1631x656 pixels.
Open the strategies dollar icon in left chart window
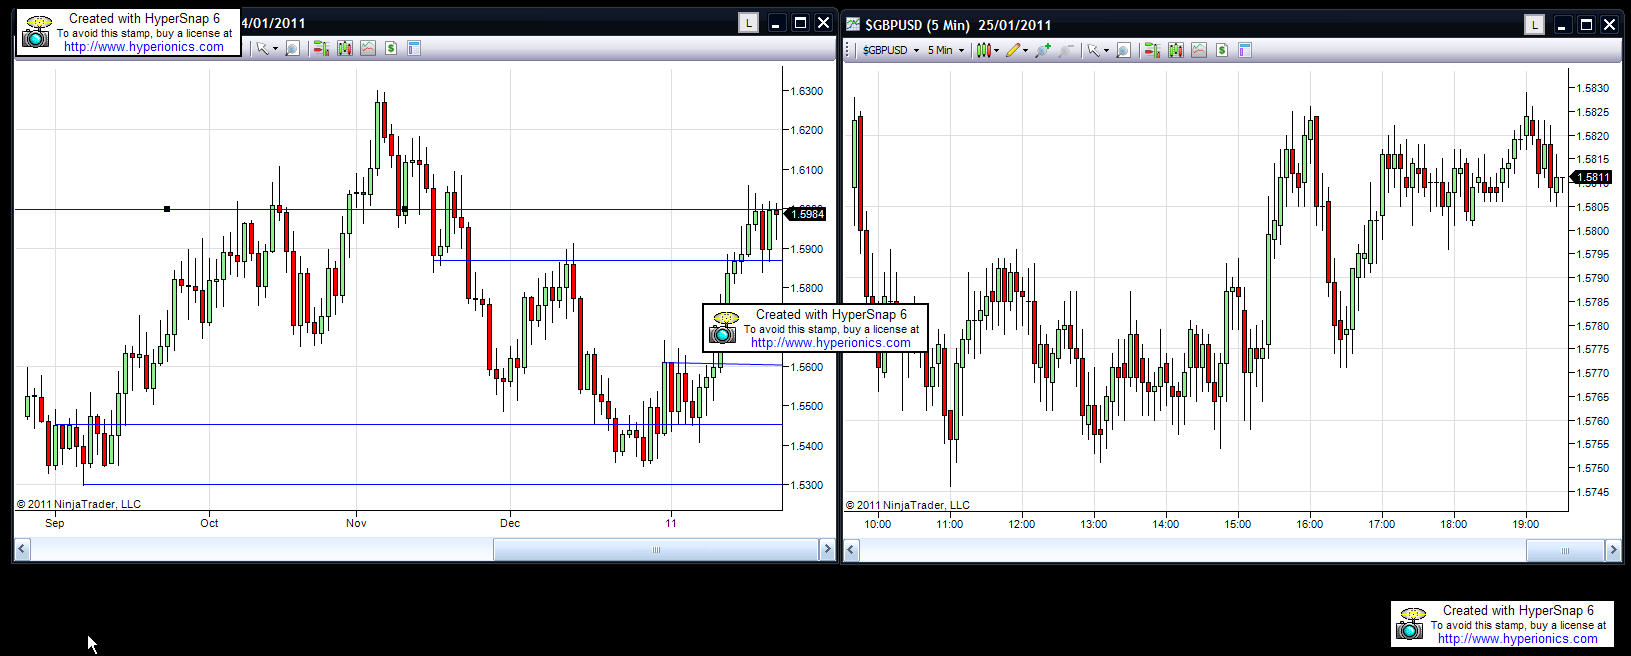tap(391, 48)
